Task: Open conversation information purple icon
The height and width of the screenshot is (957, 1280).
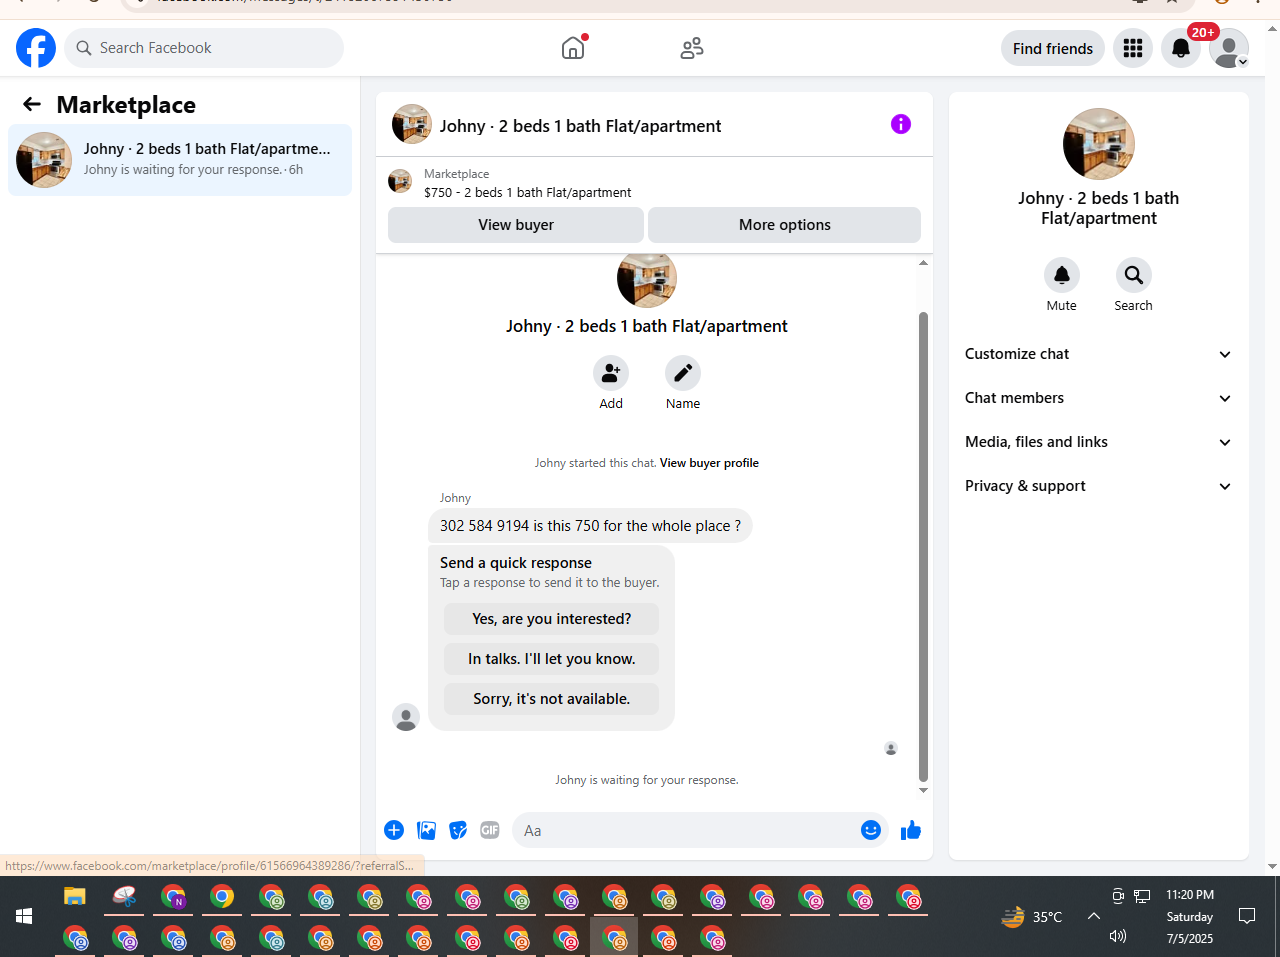Action: [x=901, y=124]
